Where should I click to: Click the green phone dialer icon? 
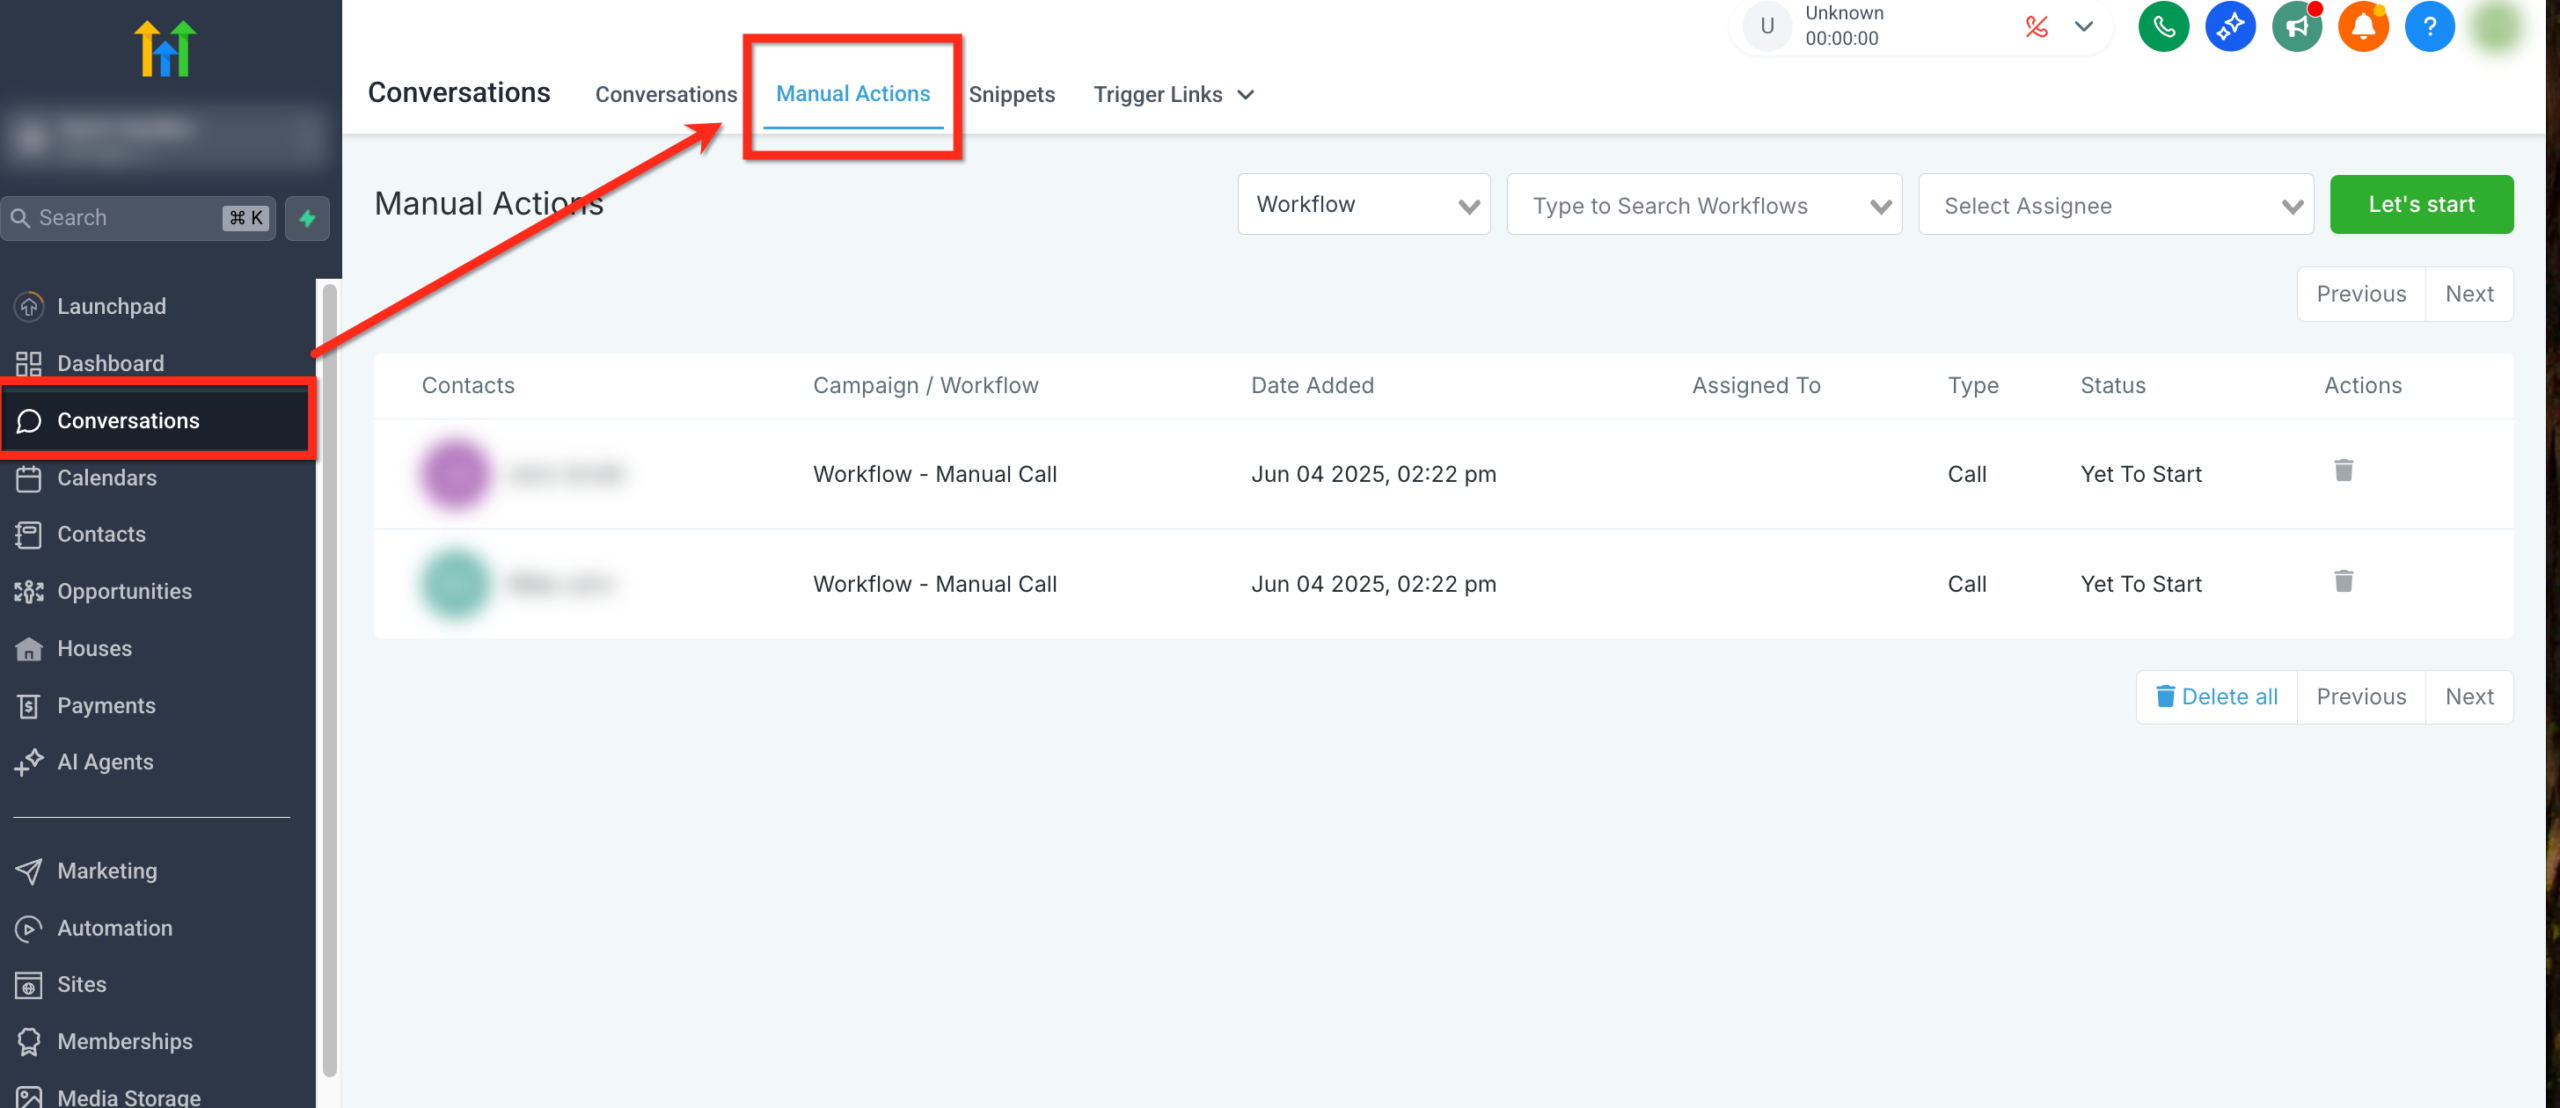point(2163,27)
